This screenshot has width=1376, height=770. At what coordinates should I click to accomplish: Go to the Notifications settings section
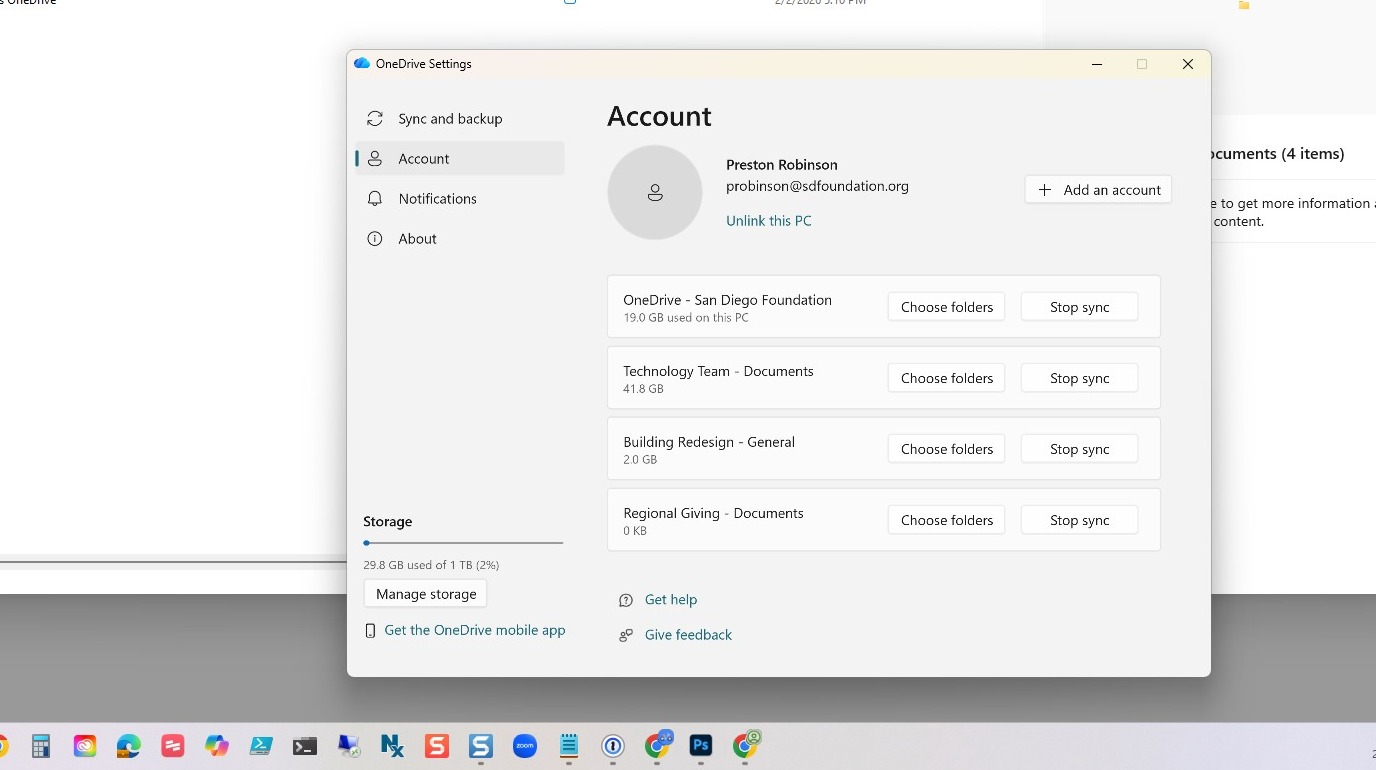tap(460, 199)
